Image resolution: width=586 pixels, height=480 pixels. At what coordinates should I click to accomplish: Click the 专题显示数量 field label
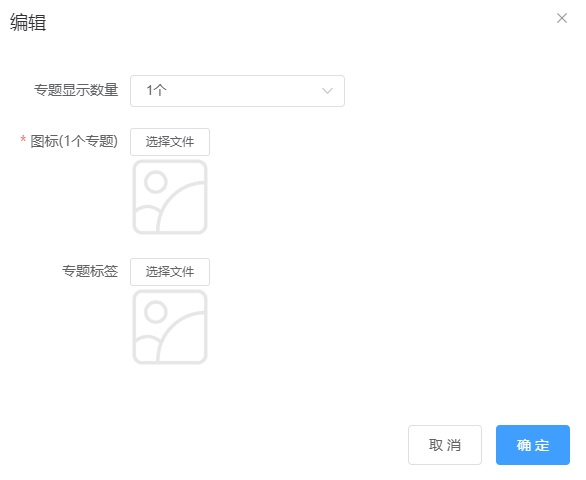coord(76,90)
